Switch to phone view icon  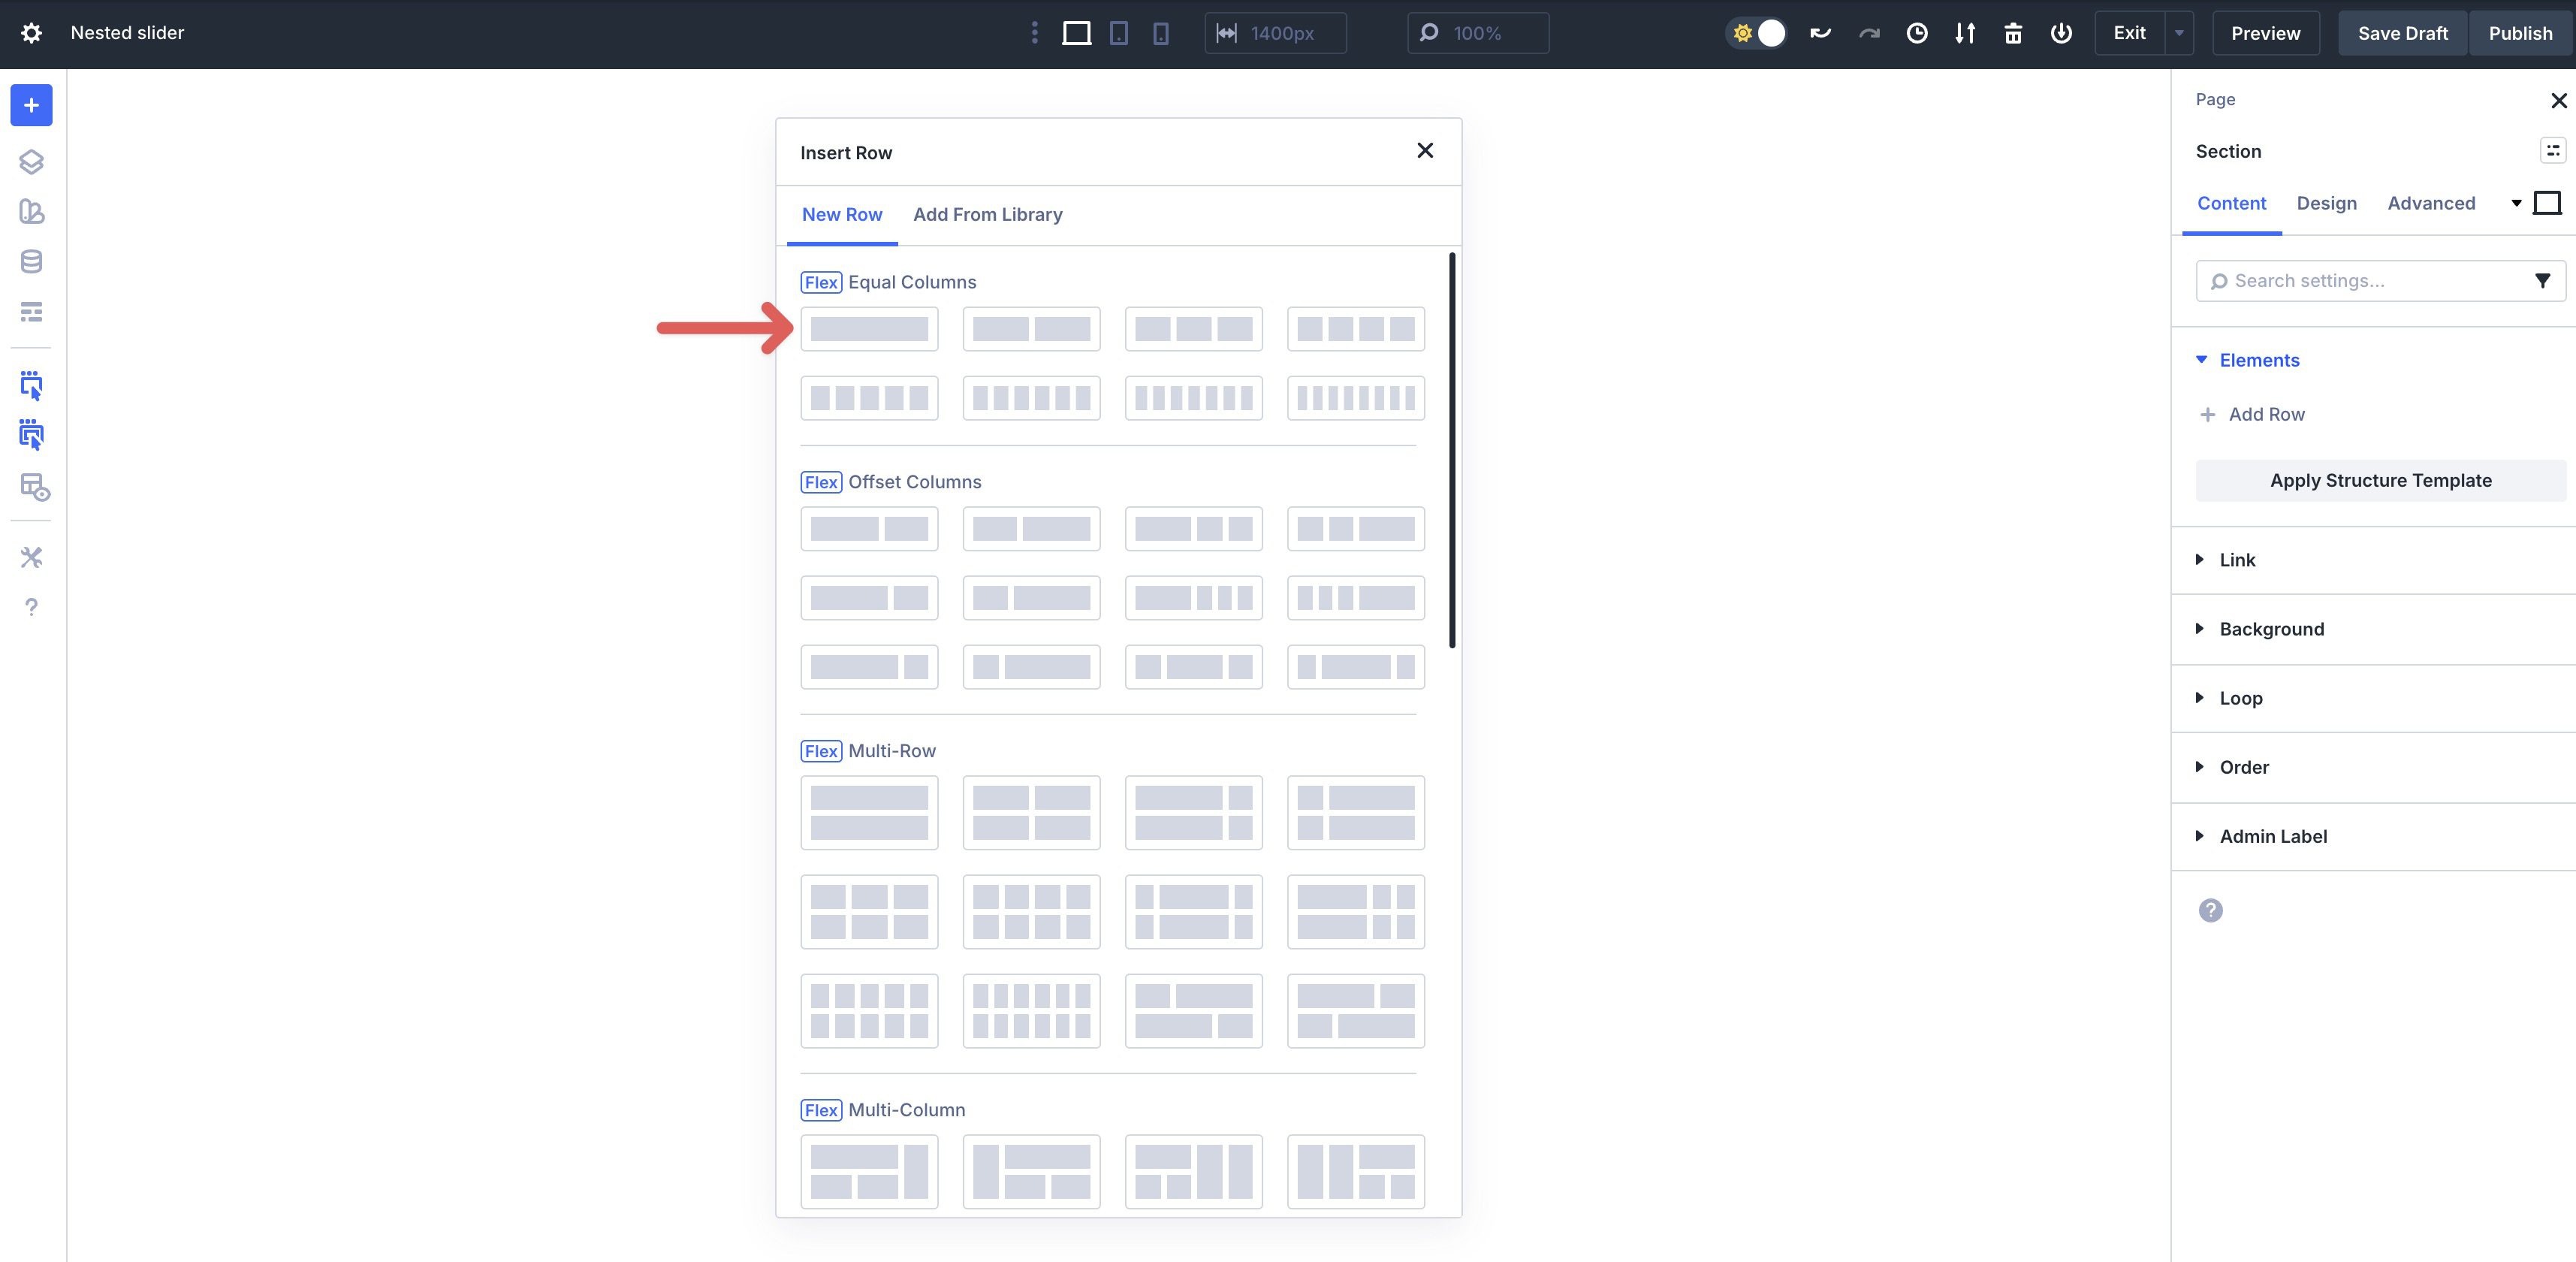[x=1160, y=33]
